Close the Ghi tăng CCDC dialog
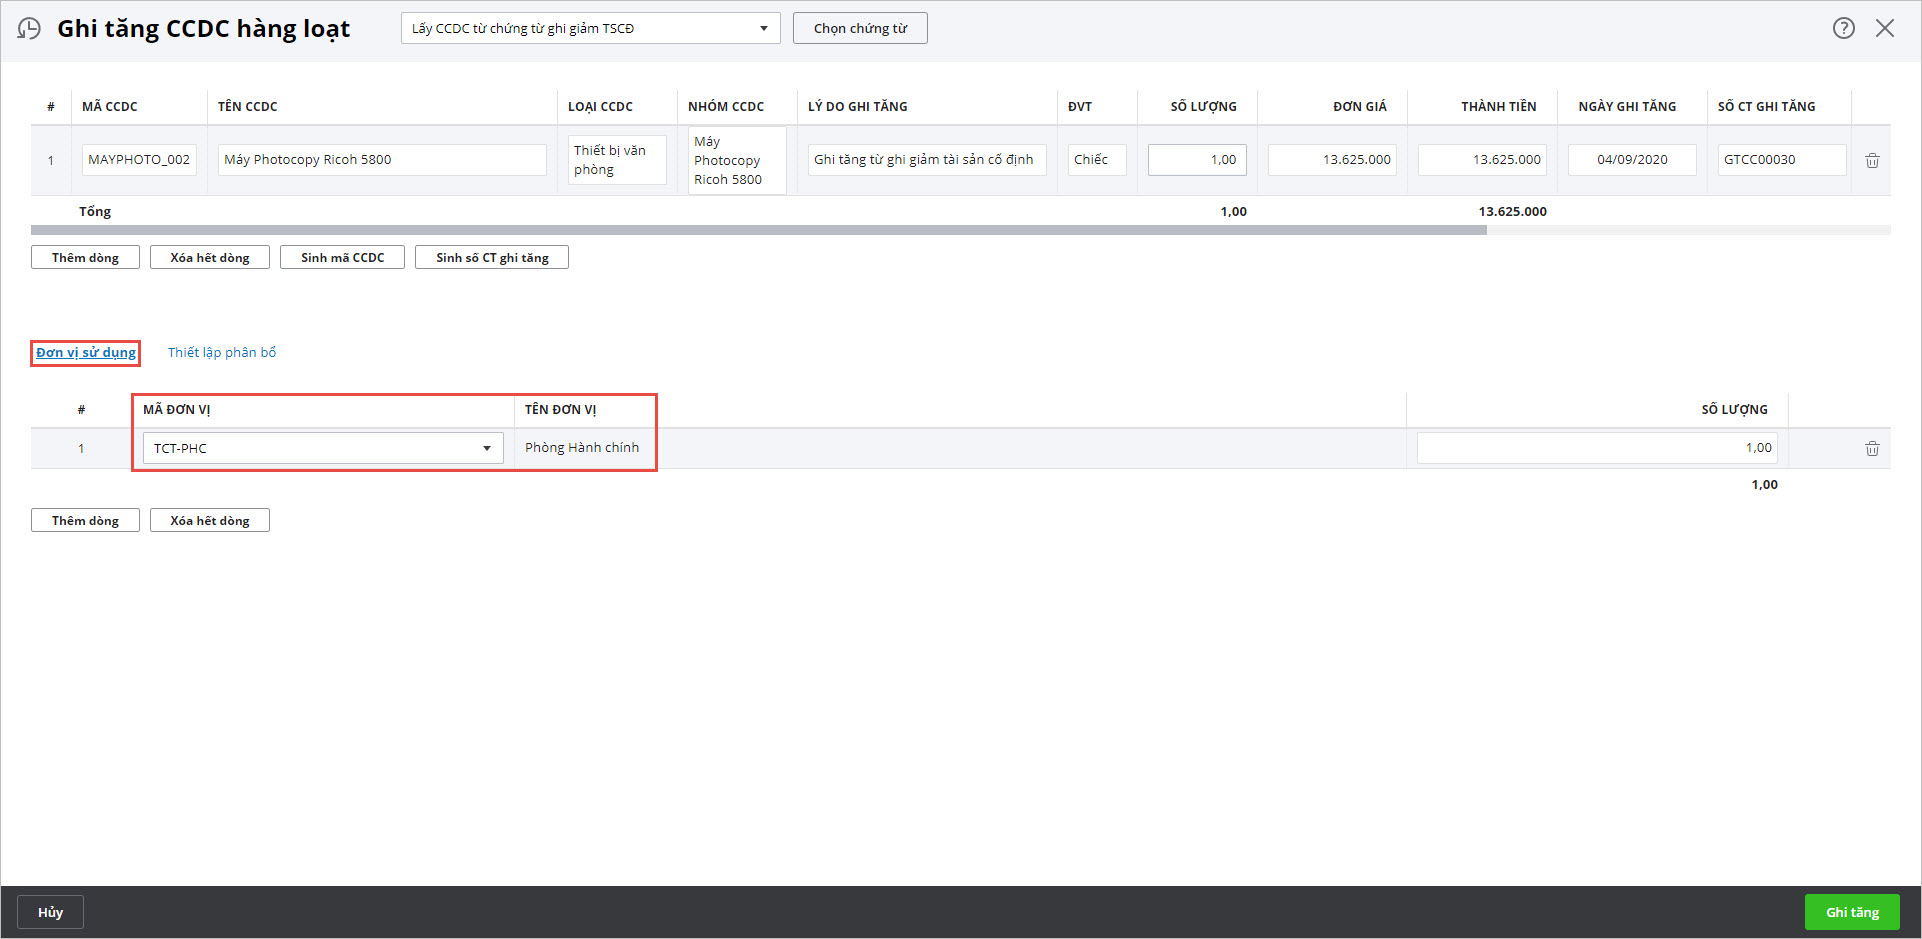This screenshot has height=939, width=1922. 1884,28
